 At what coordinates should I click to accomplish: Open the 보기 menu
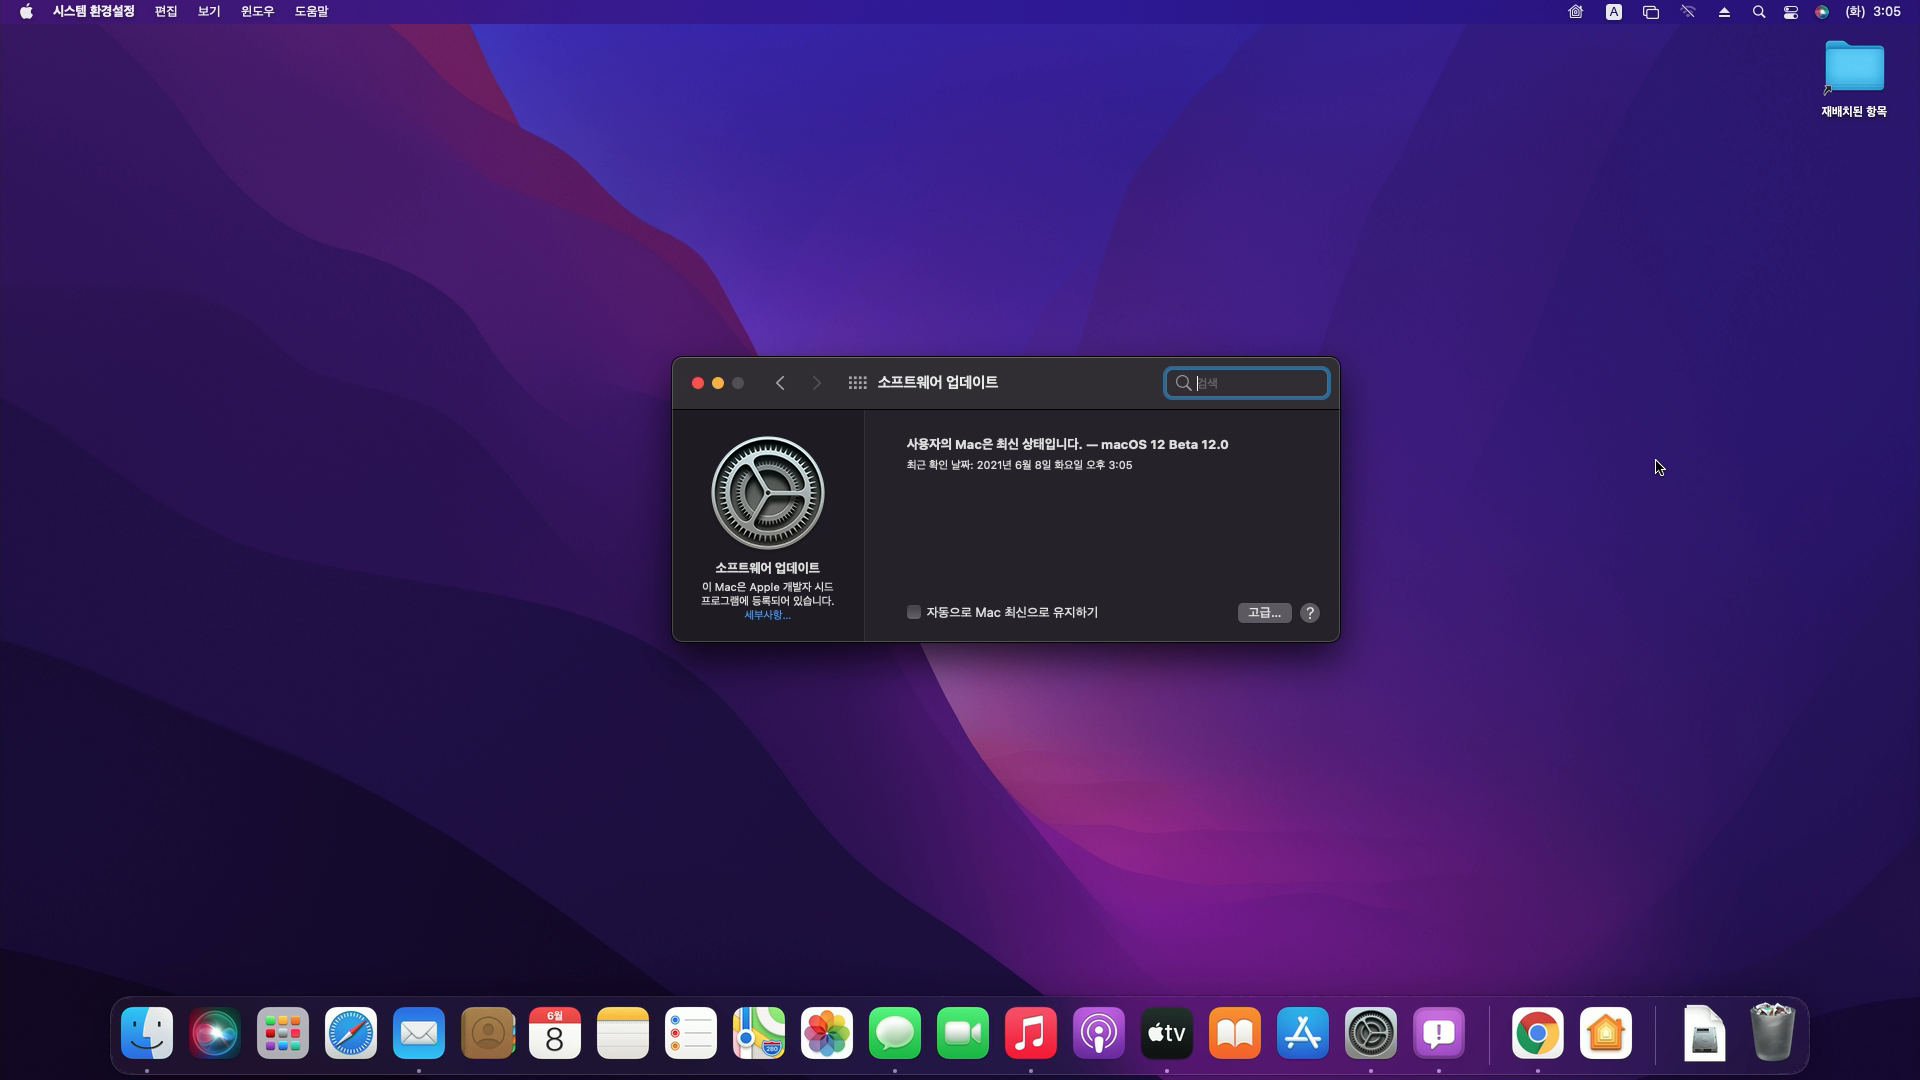coord(208,12)
